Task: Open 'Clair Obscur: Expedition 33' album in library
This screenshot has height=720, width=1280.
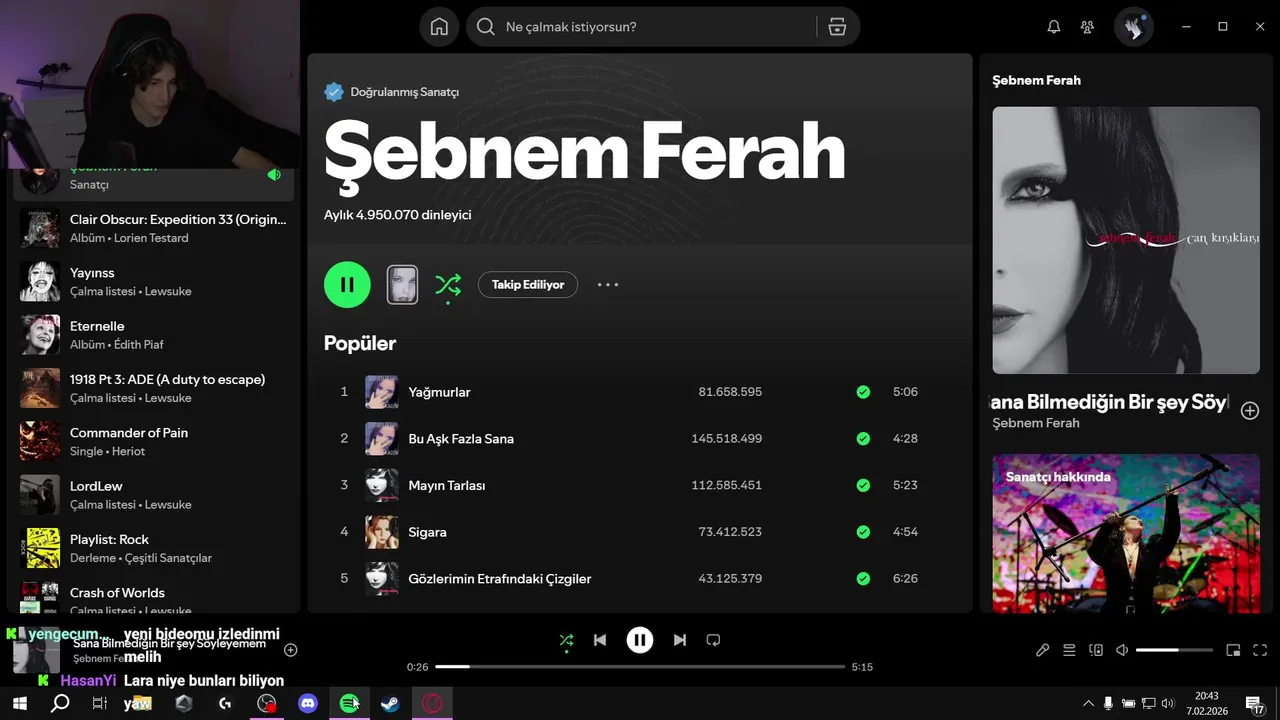Action: click(154, 228)
